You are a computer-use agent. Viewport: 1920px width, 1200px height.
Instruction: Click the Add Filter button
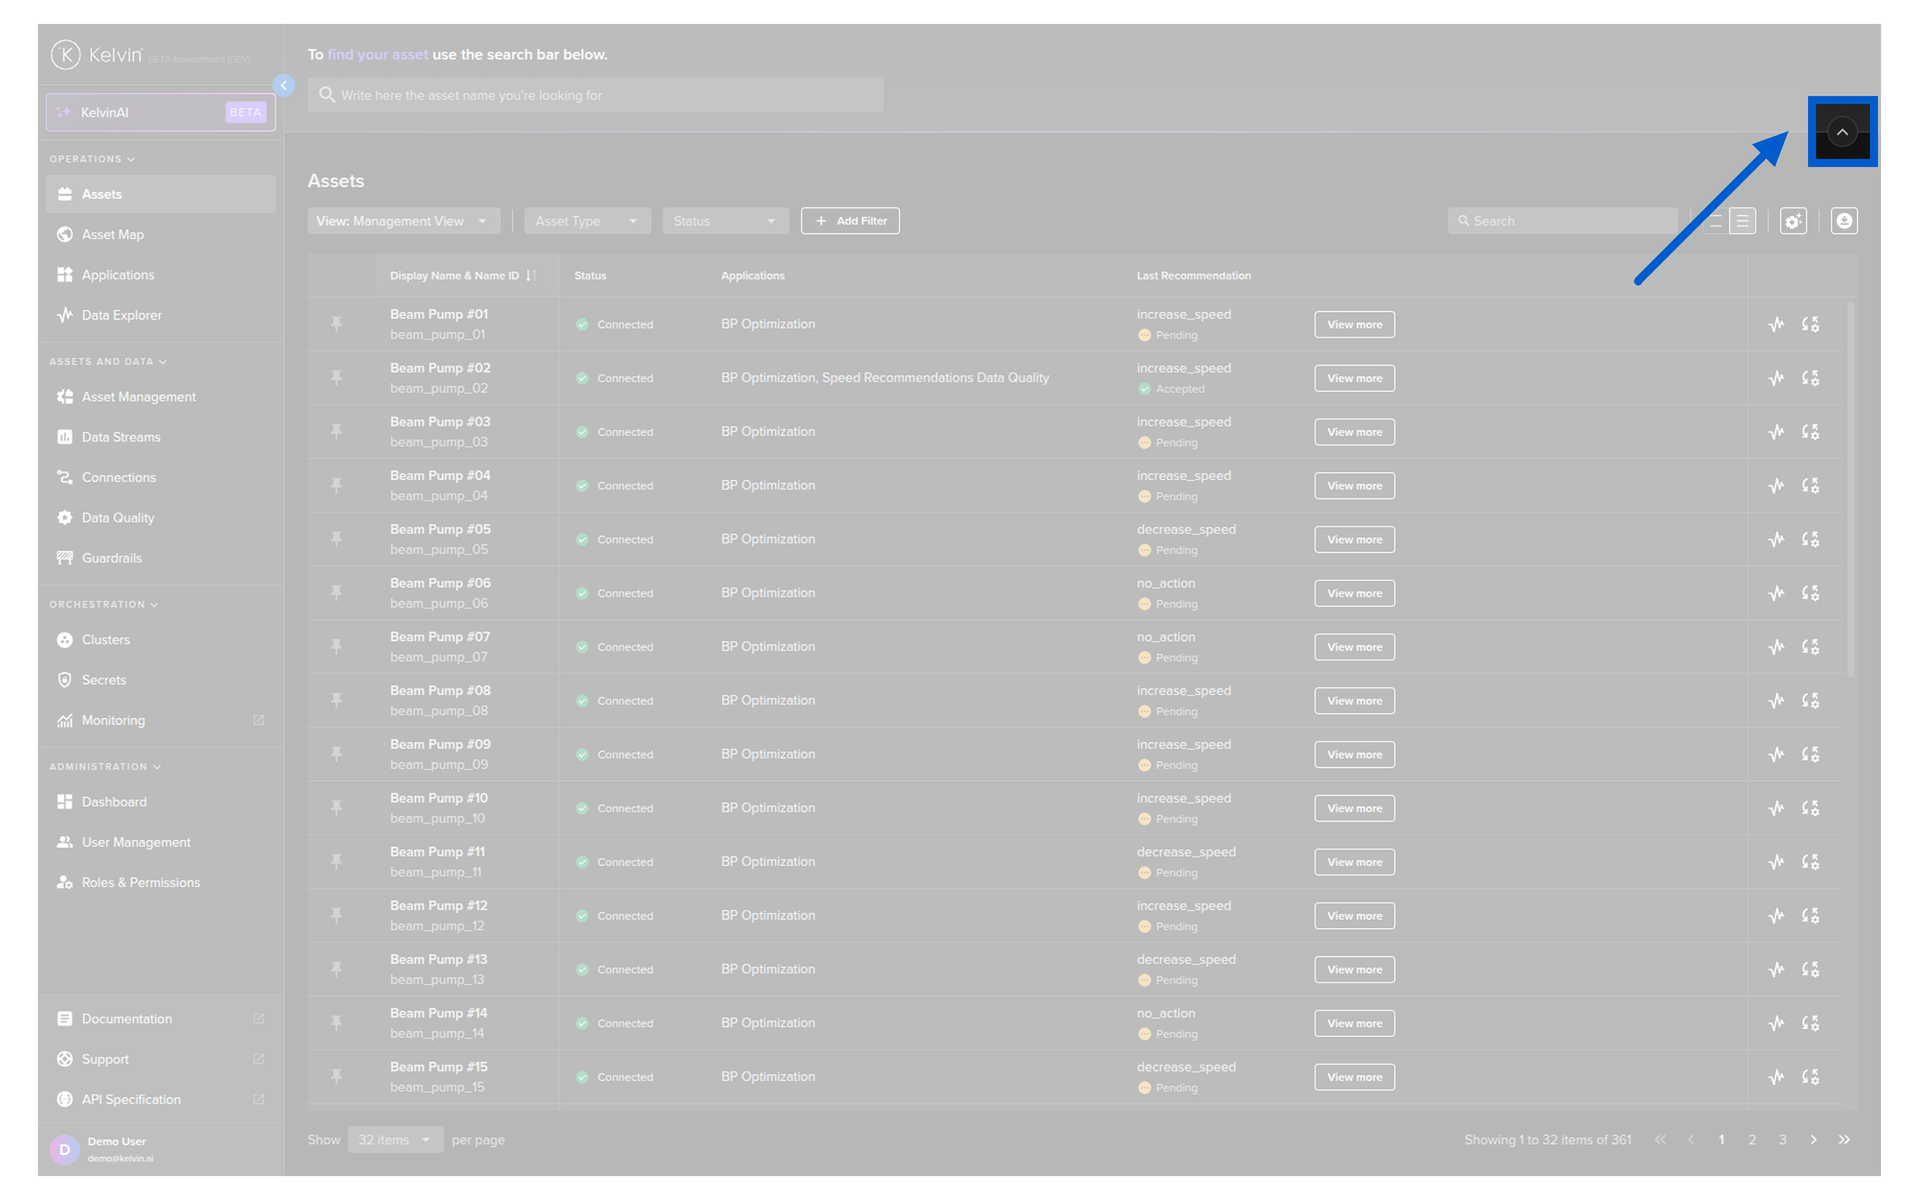tap(849, 221)
